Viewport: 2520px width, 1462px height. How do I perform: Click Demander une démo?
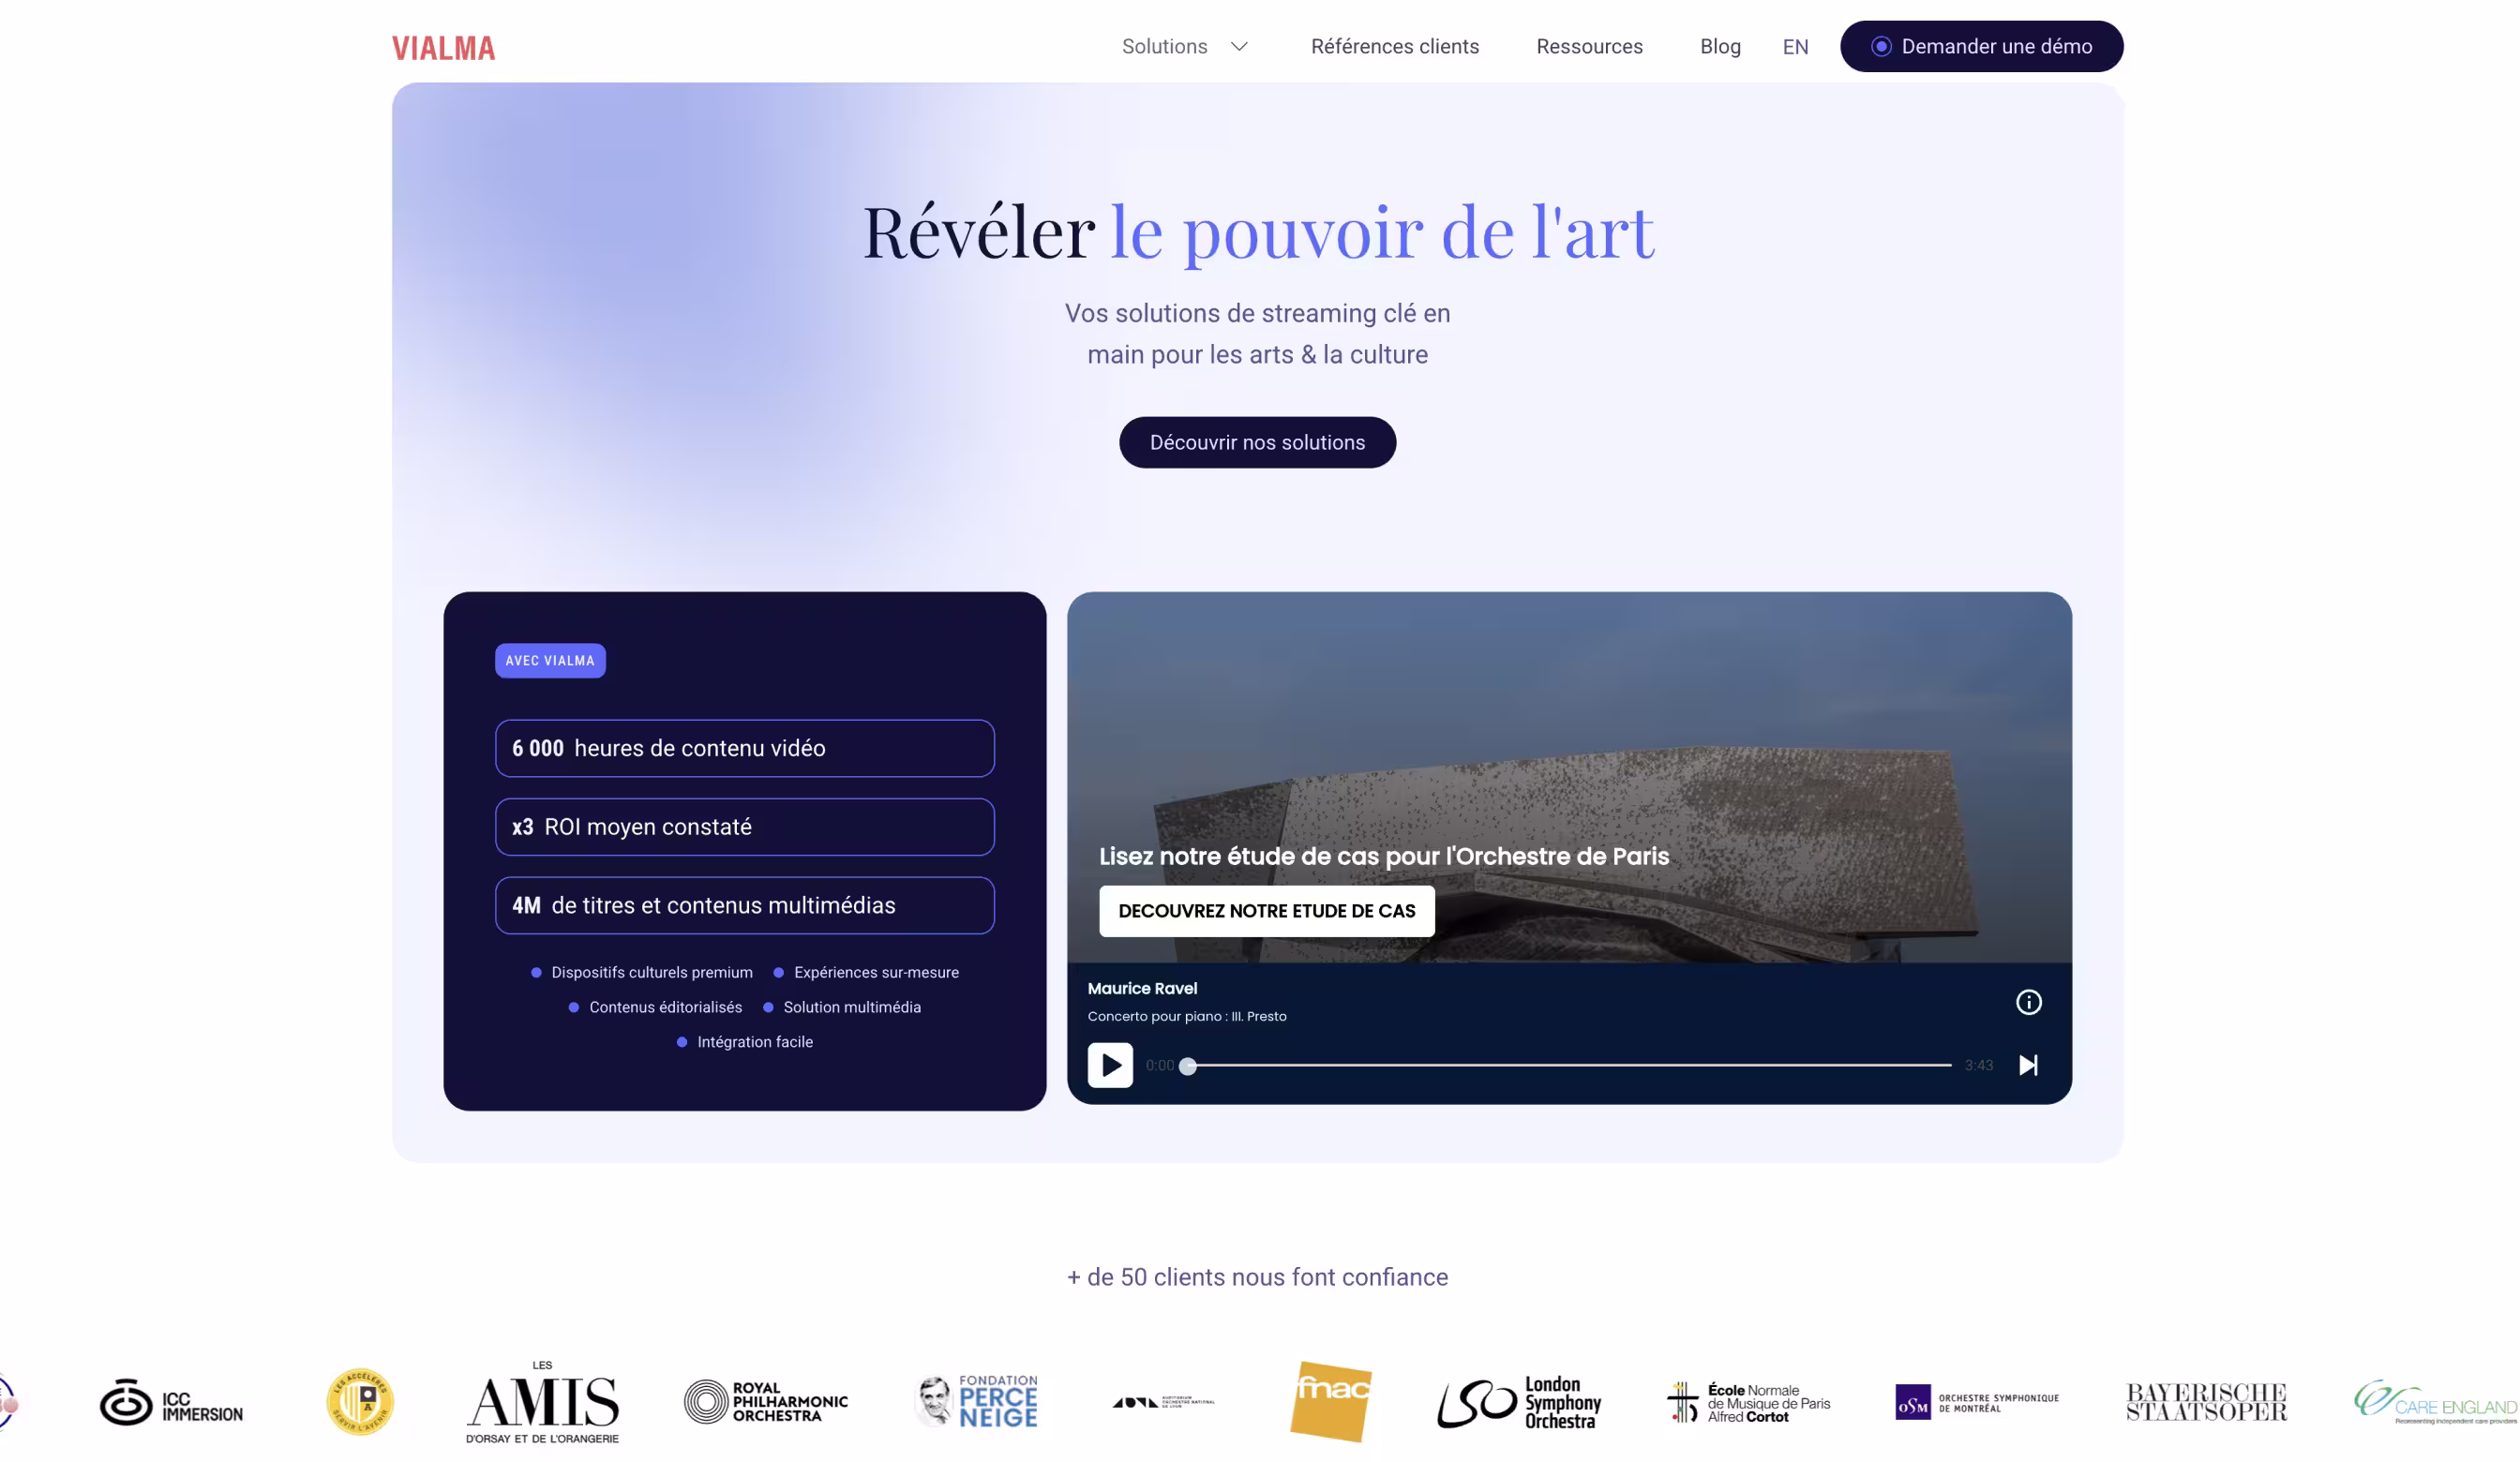click(x=1981, y=46)
